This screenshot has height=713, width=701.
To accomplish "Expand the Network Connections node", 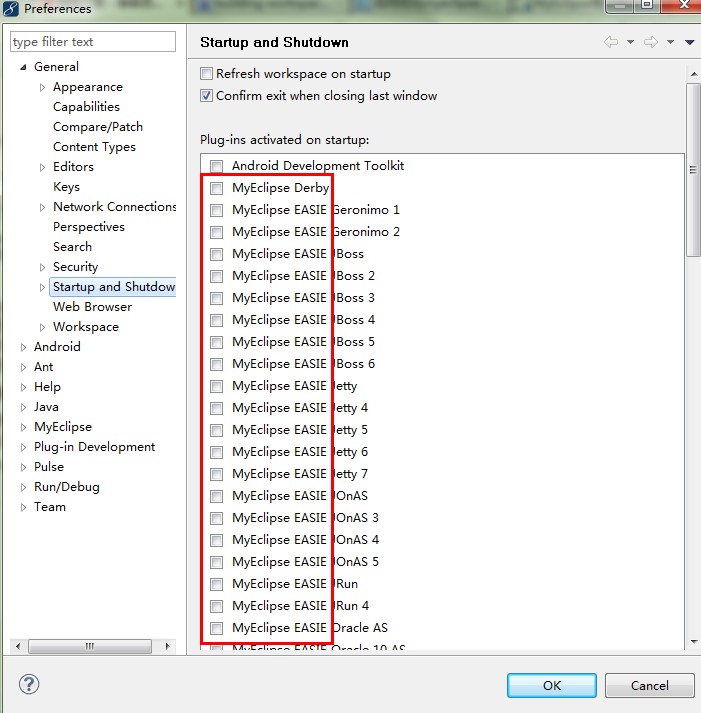I will (42, 207).
